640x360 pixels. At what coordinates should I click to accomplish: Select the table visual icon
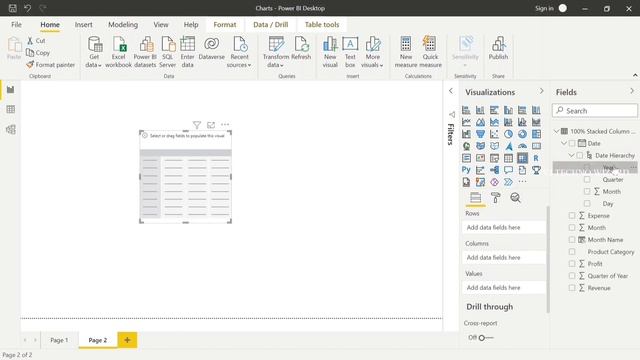click(x=508, y=158)
